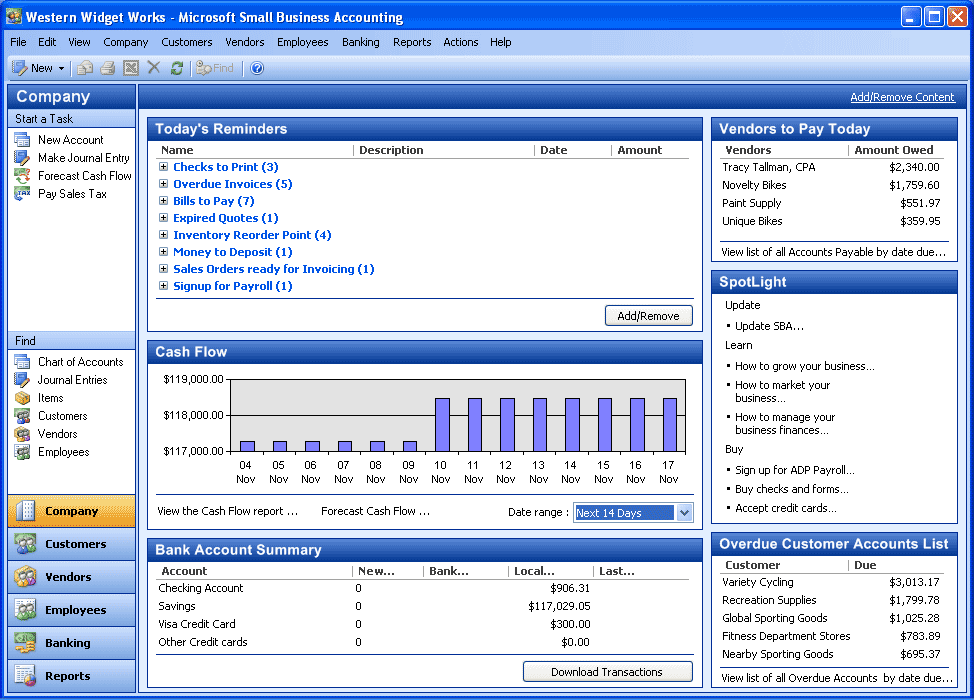Open Help using the question mark icon
974x700 pixels.
click(x=257, y=68)
